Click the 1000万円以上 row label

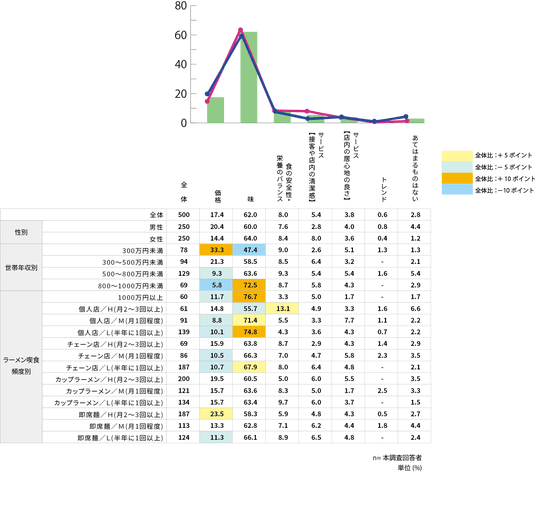pyautogui.click(x=140, y=297)
